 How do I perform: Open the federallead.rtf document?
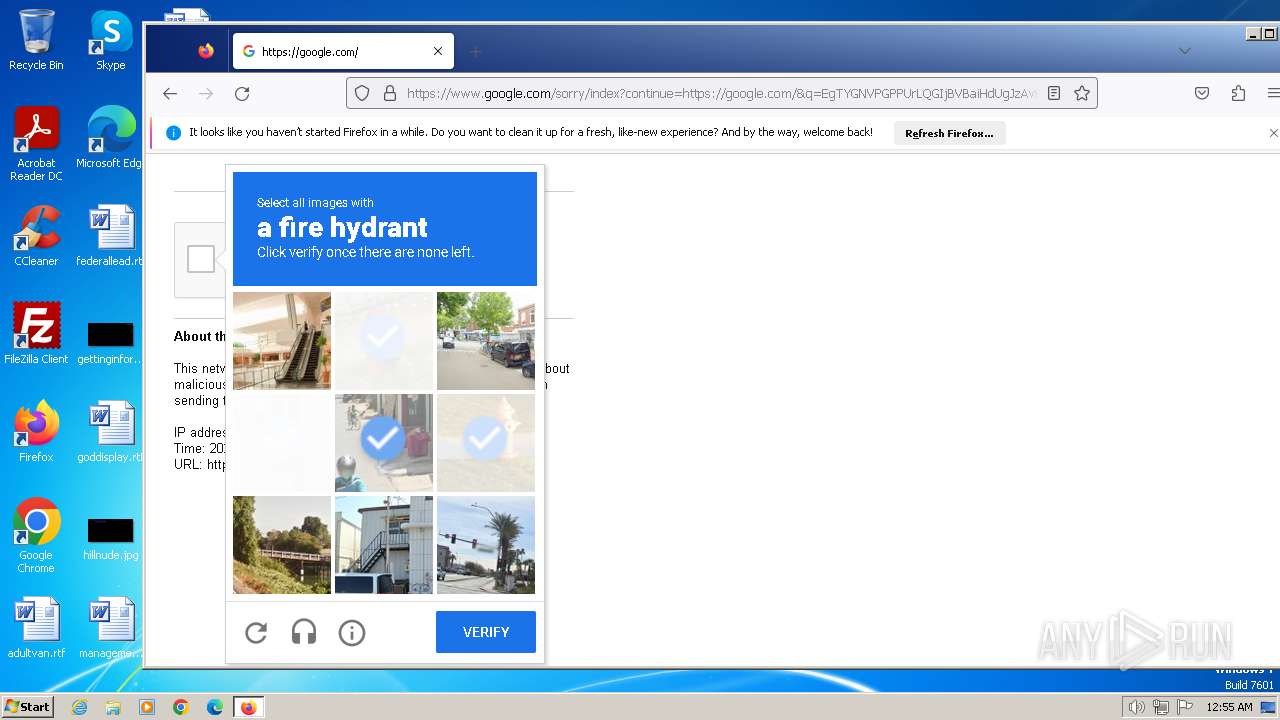[x=110, y=236]
